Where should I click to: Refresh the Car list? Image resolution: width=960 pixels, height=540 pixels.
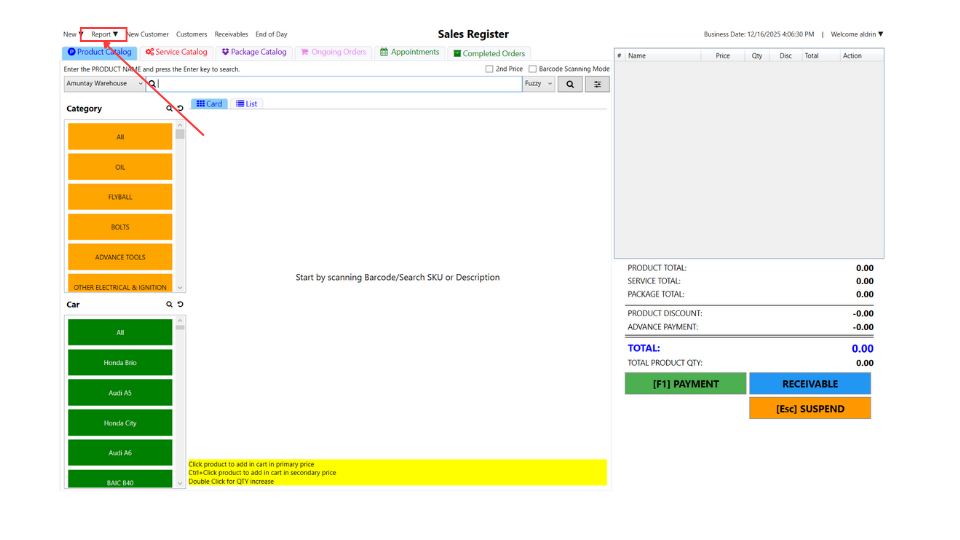coord(180,305)
